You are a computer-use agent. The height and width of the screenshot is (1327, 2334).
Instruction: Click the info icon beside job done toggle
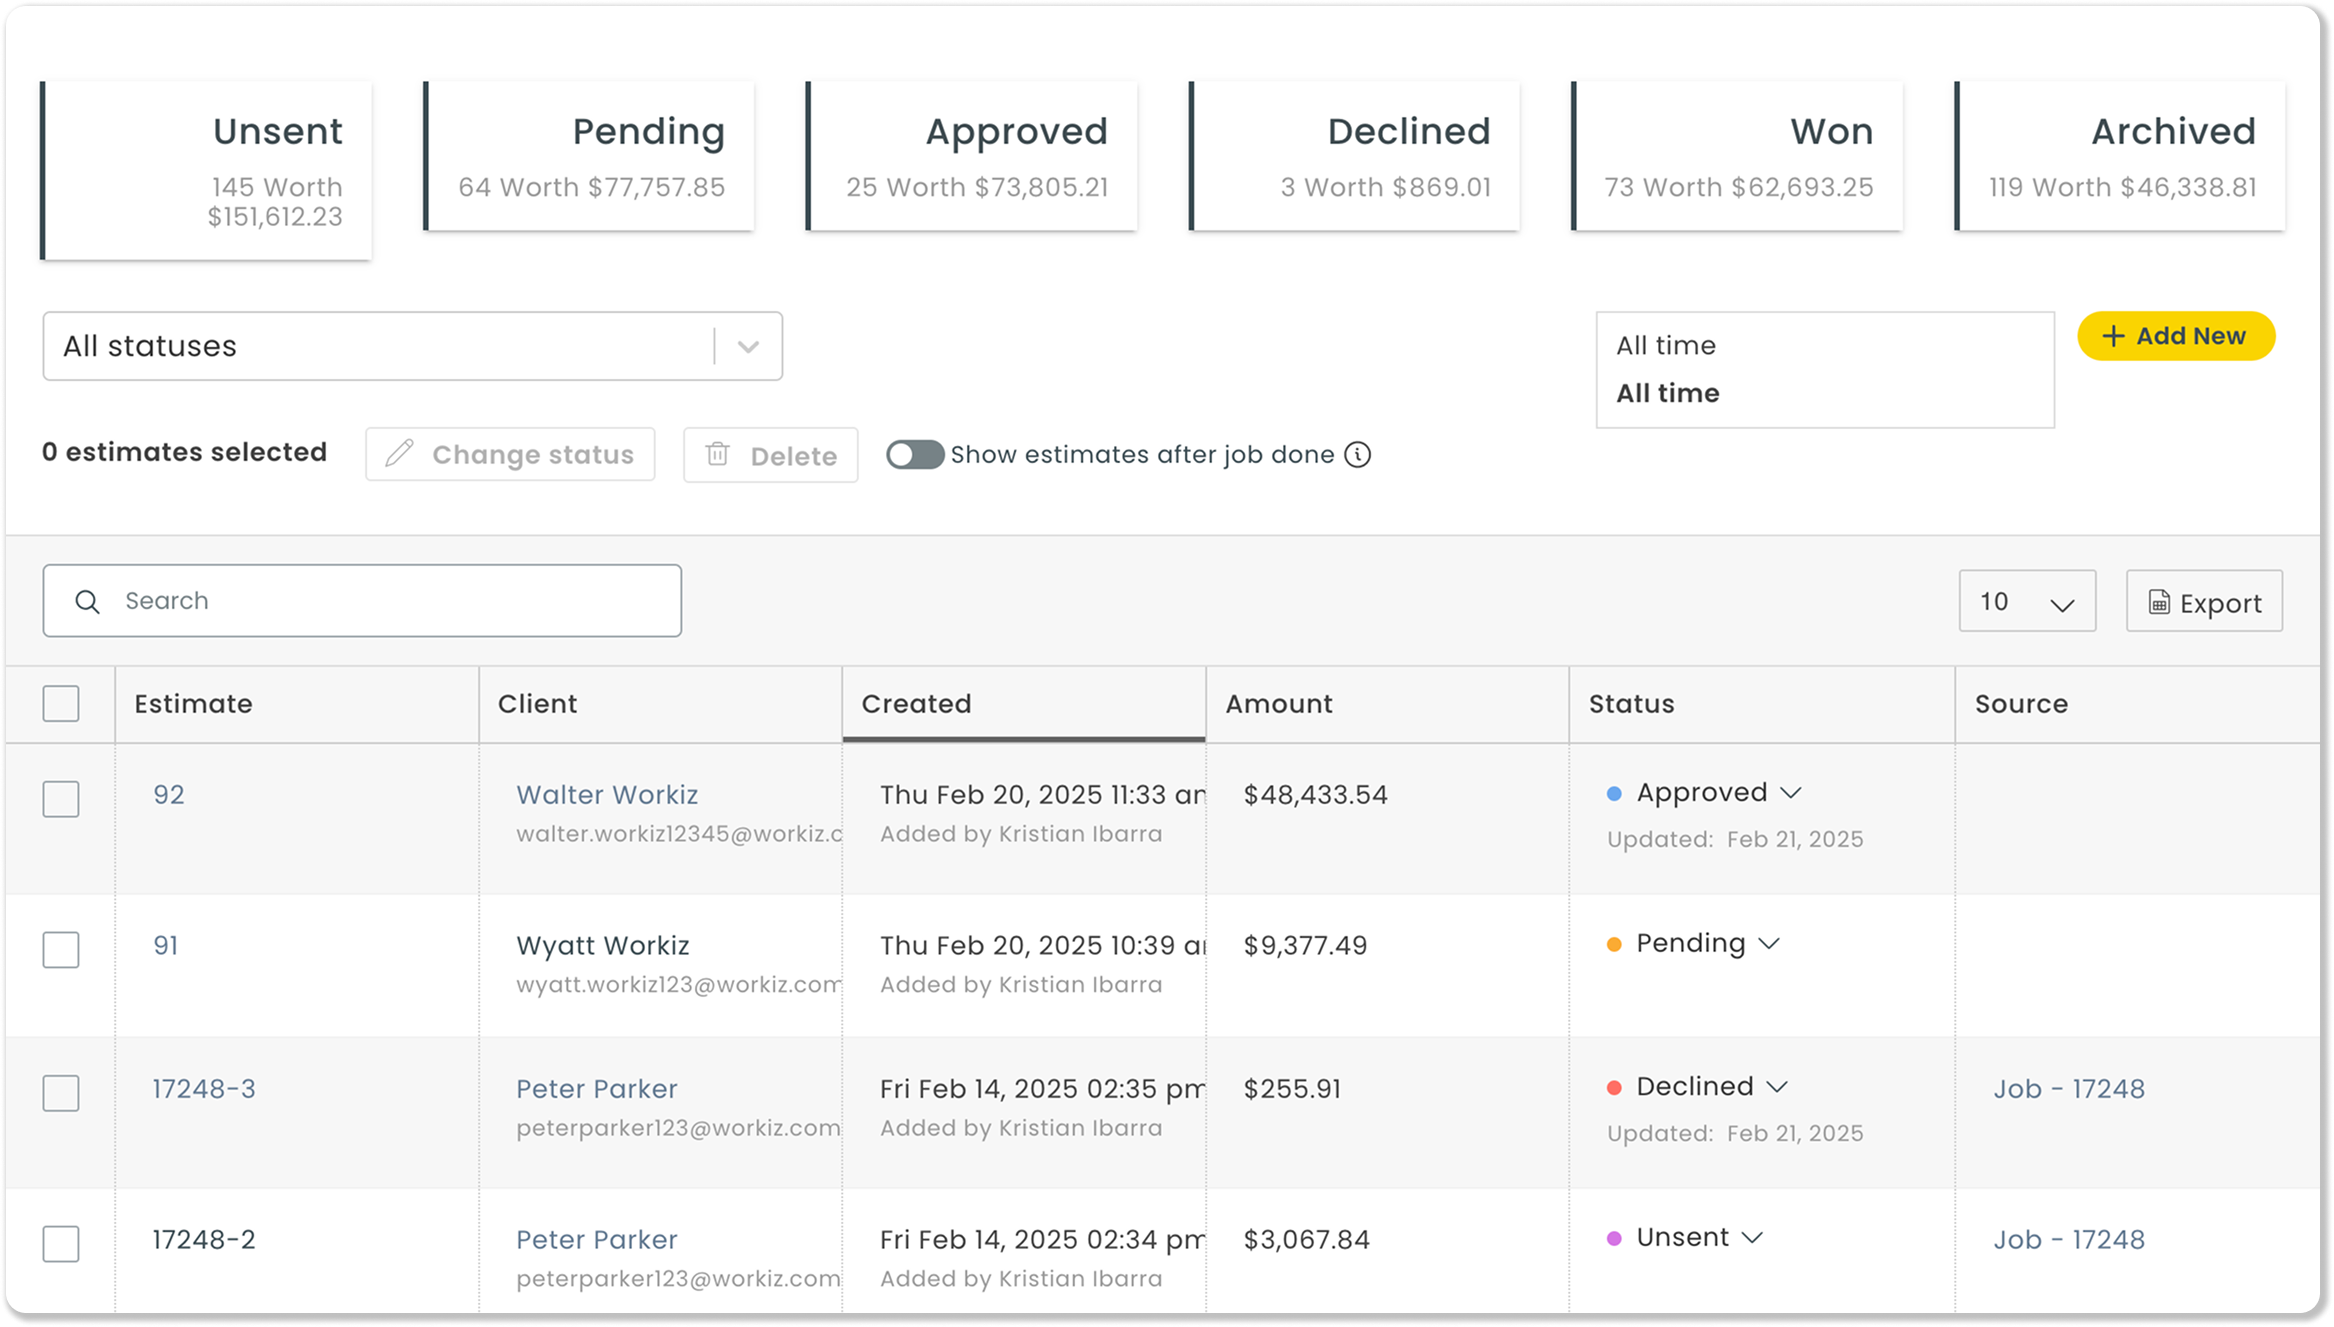1357,455
